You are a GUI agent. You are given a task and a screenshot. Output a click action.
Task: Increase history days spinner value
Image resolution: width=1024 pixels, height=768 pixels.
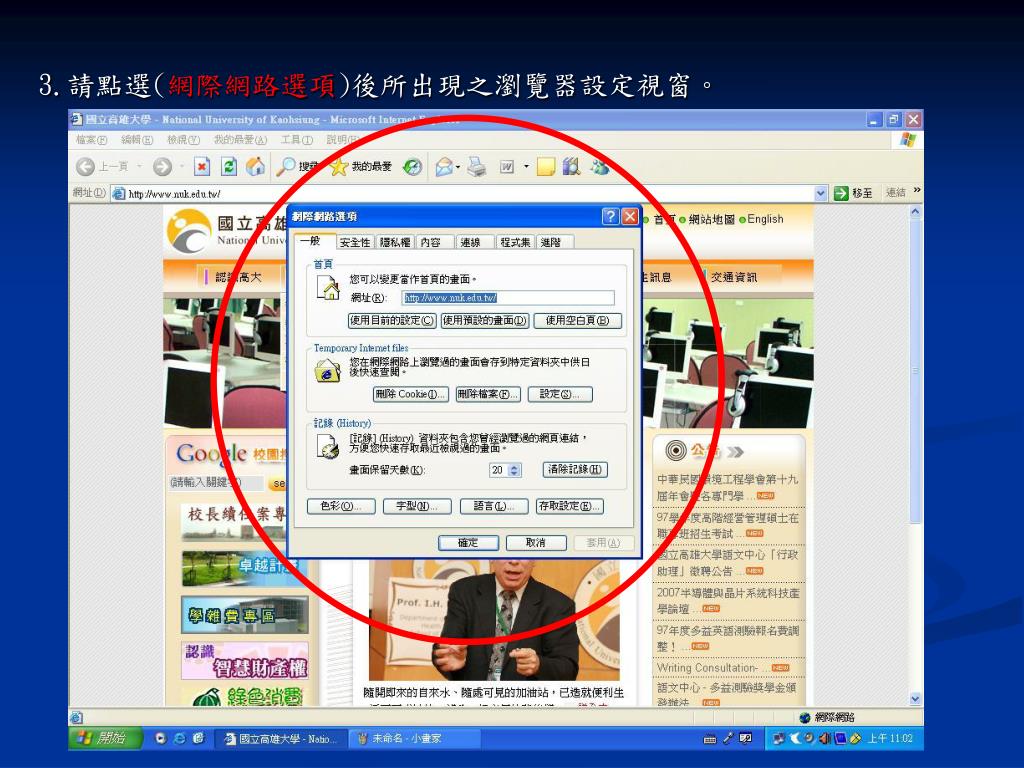(x=515, y=467)
